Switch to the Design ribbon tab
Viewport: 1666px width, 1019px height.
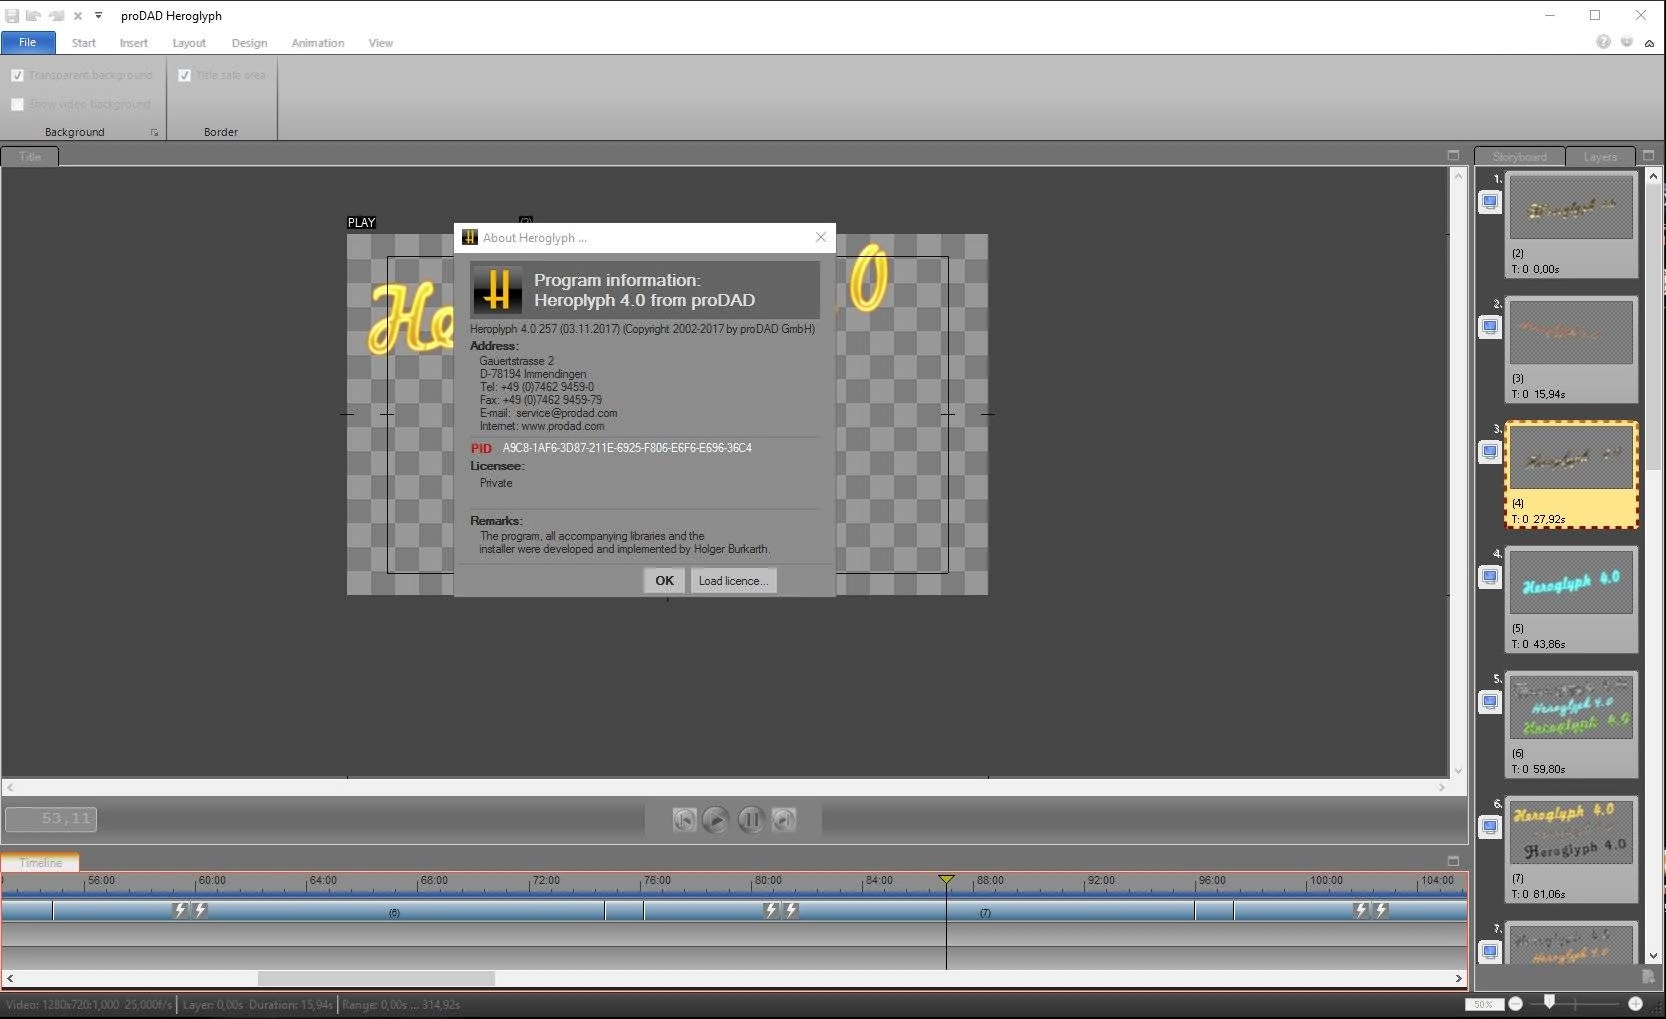tap(249, 43)
